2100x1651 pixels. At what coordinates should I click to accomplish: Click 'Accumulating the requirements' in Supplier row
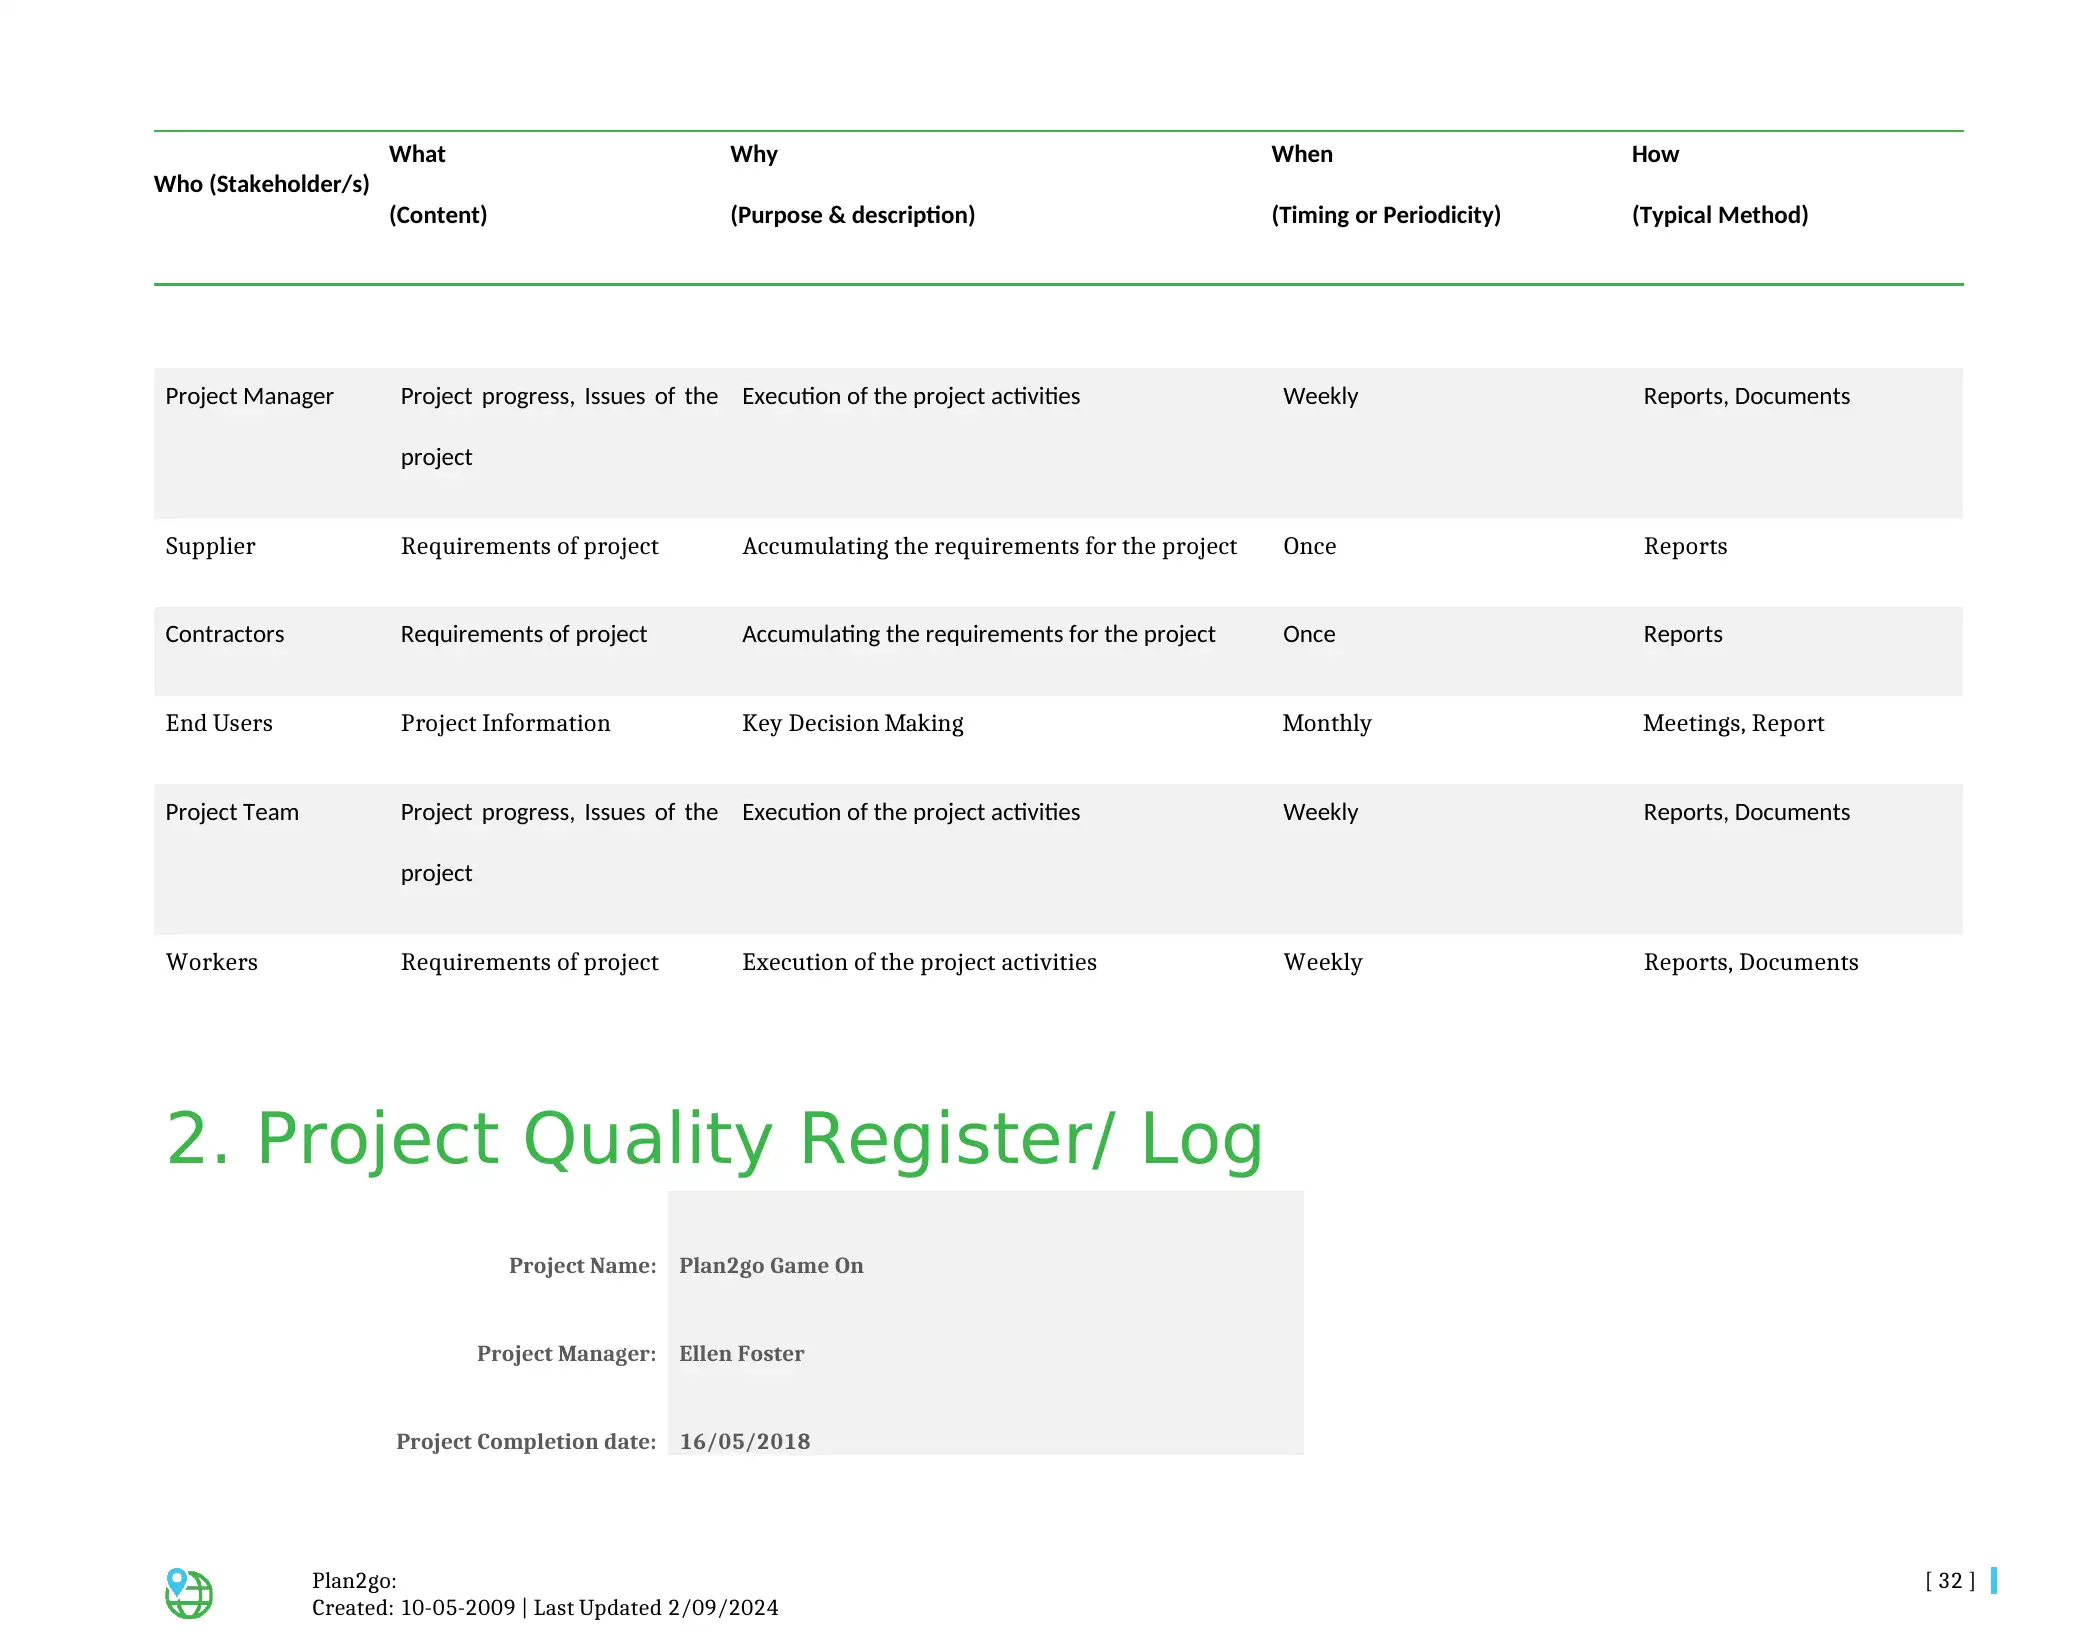989,546
